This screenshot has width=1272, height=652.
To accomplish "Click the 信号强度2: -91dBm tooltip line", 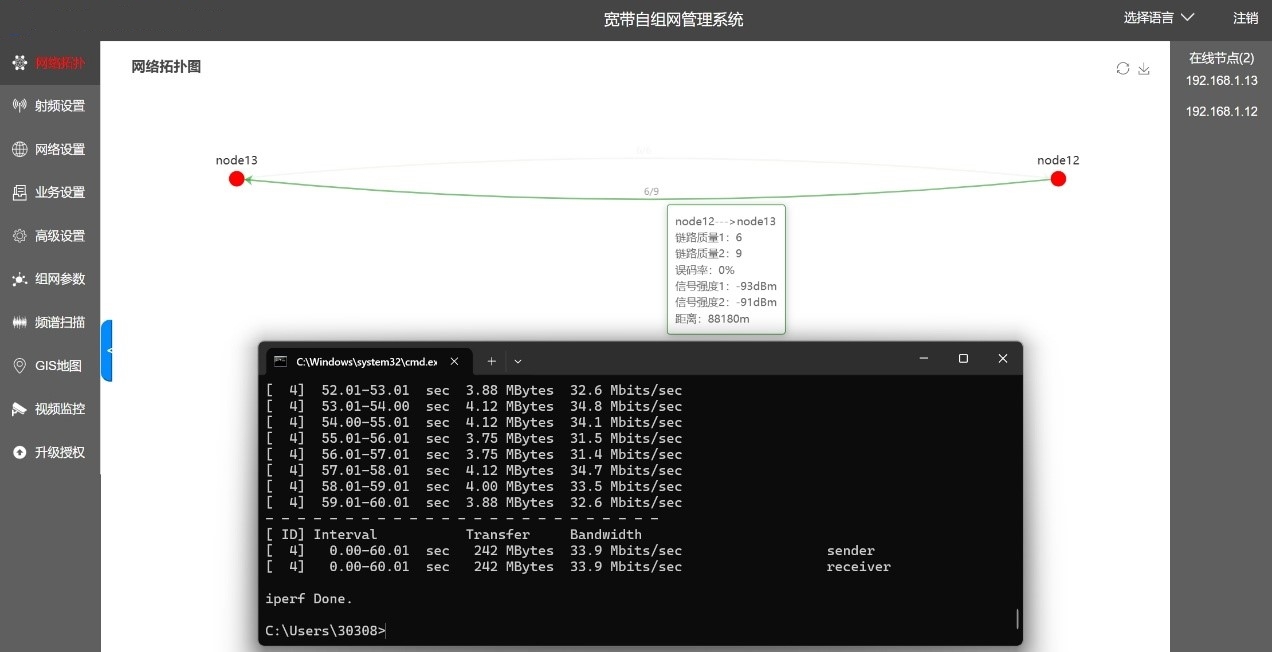I will (x=726, y=302).
